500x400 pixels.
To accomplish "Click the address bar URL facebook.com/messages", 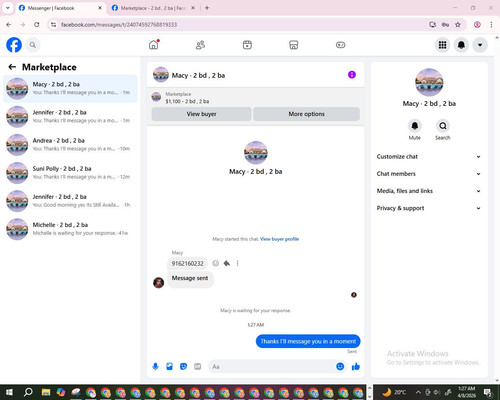I will [119, 25].
